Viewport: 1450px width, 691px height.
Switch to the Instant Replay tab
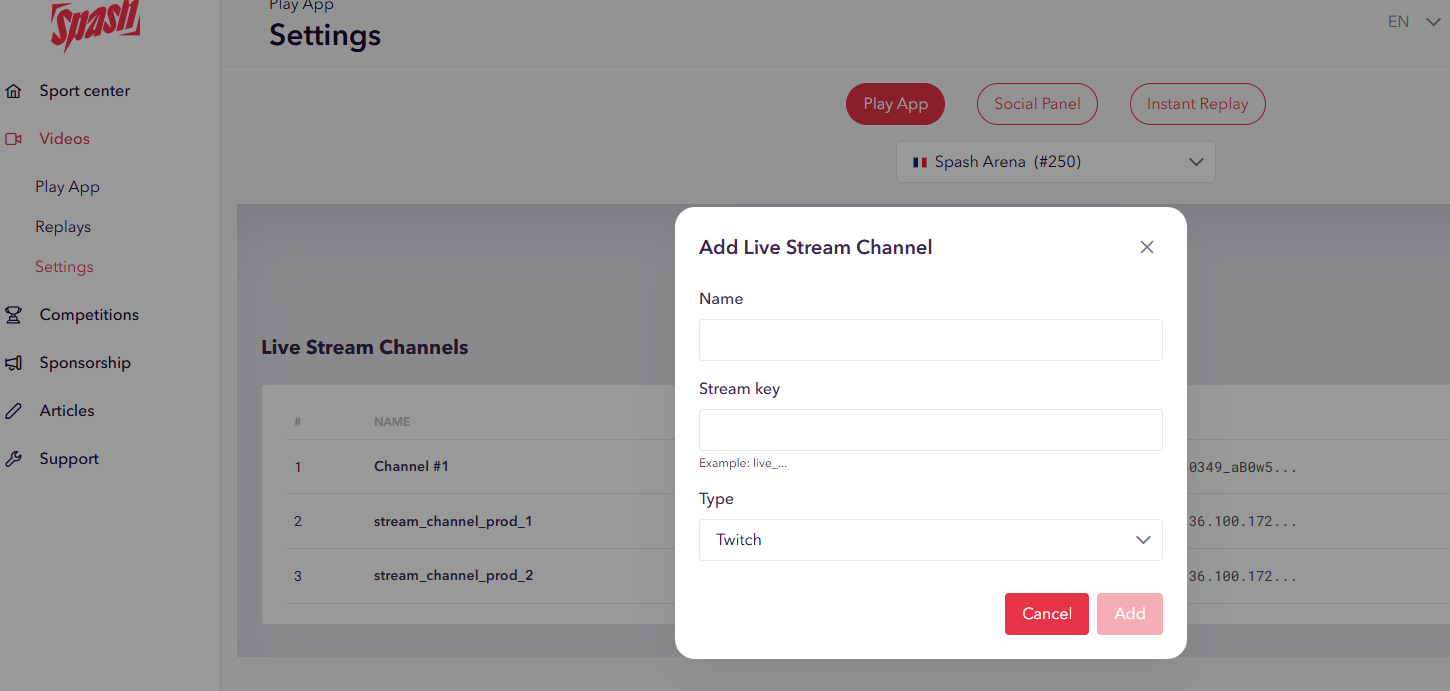(1197, 104)
